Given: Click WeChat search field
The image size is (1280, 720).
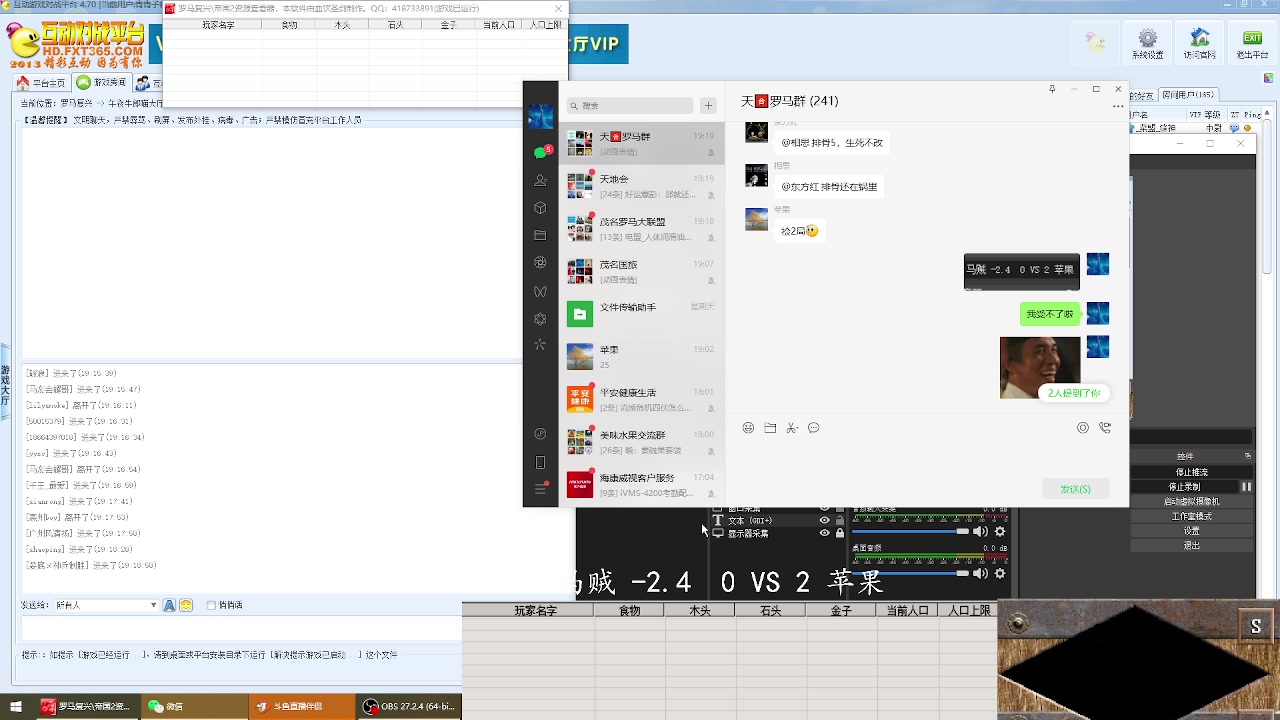Looking at the screenshot, I should click(630, 105).
